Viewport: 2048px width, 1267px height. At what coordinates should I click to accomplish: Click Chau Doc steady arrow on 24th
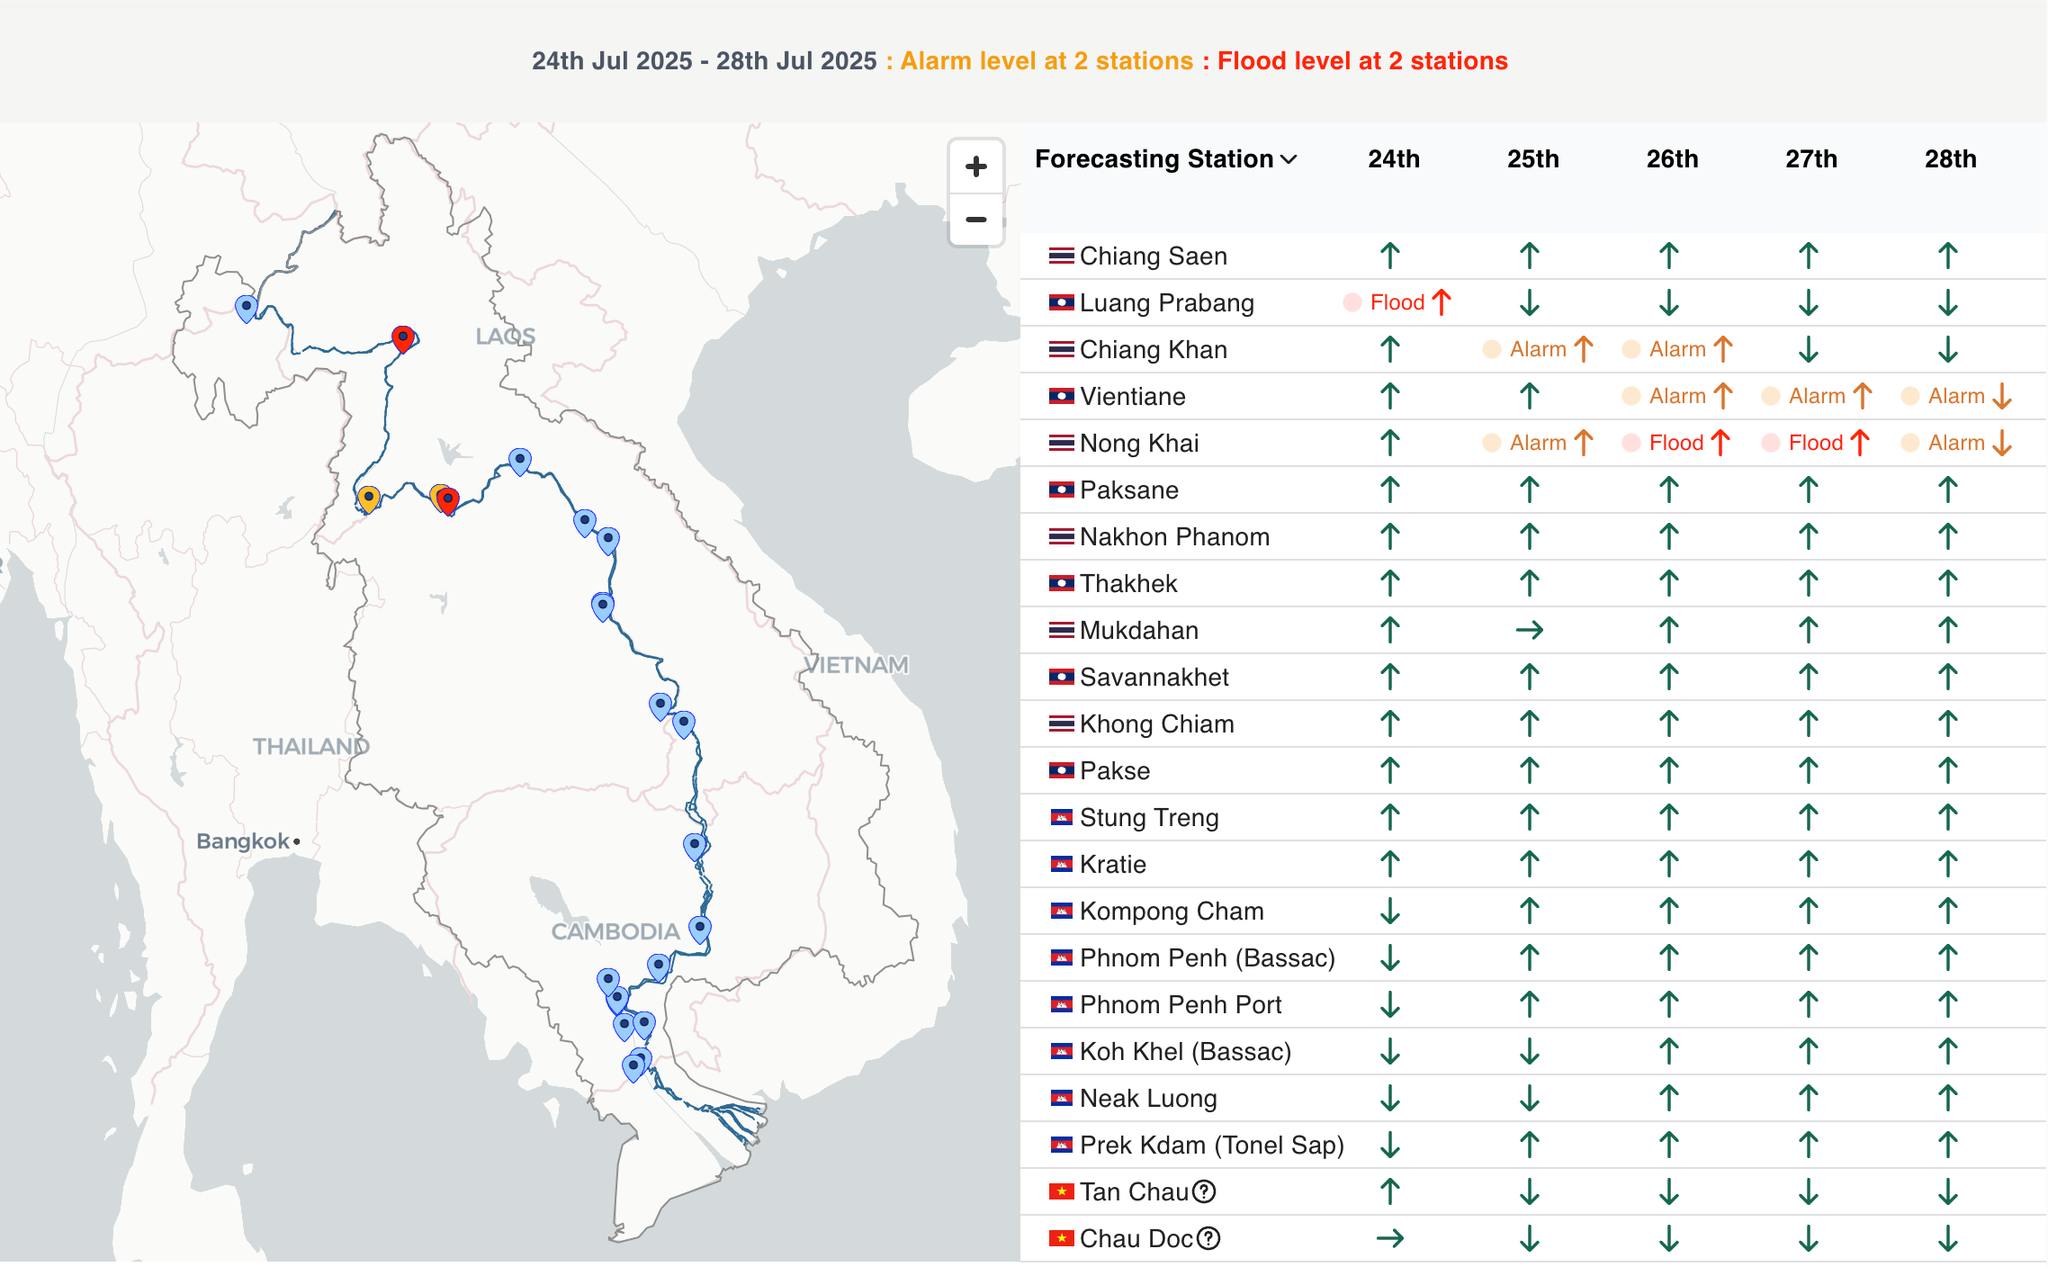1390,1238
